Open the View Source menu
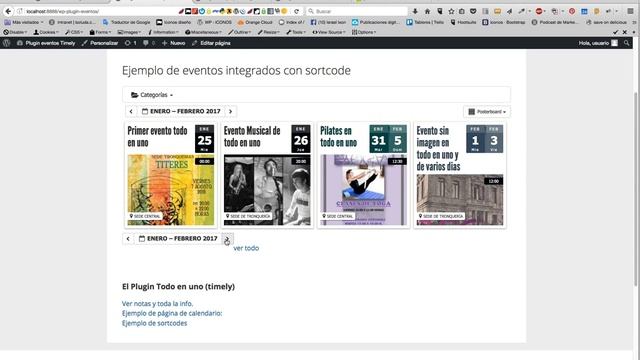This screenshot has width=640, height=360. click(329, 32)
